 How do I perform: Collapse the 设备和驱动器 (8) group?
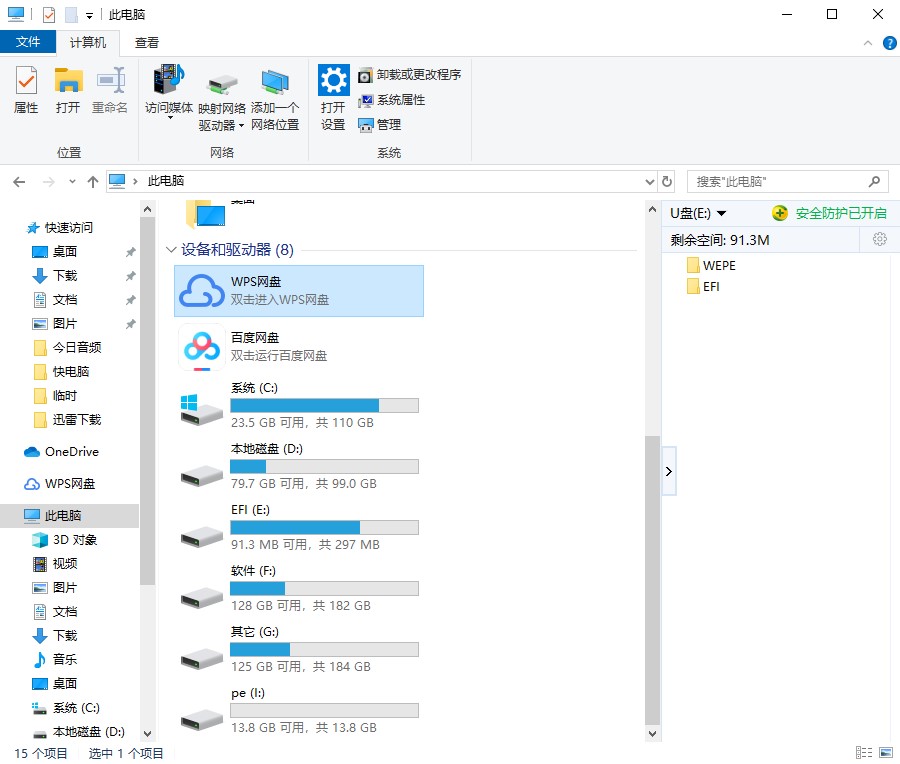(170, 249)
